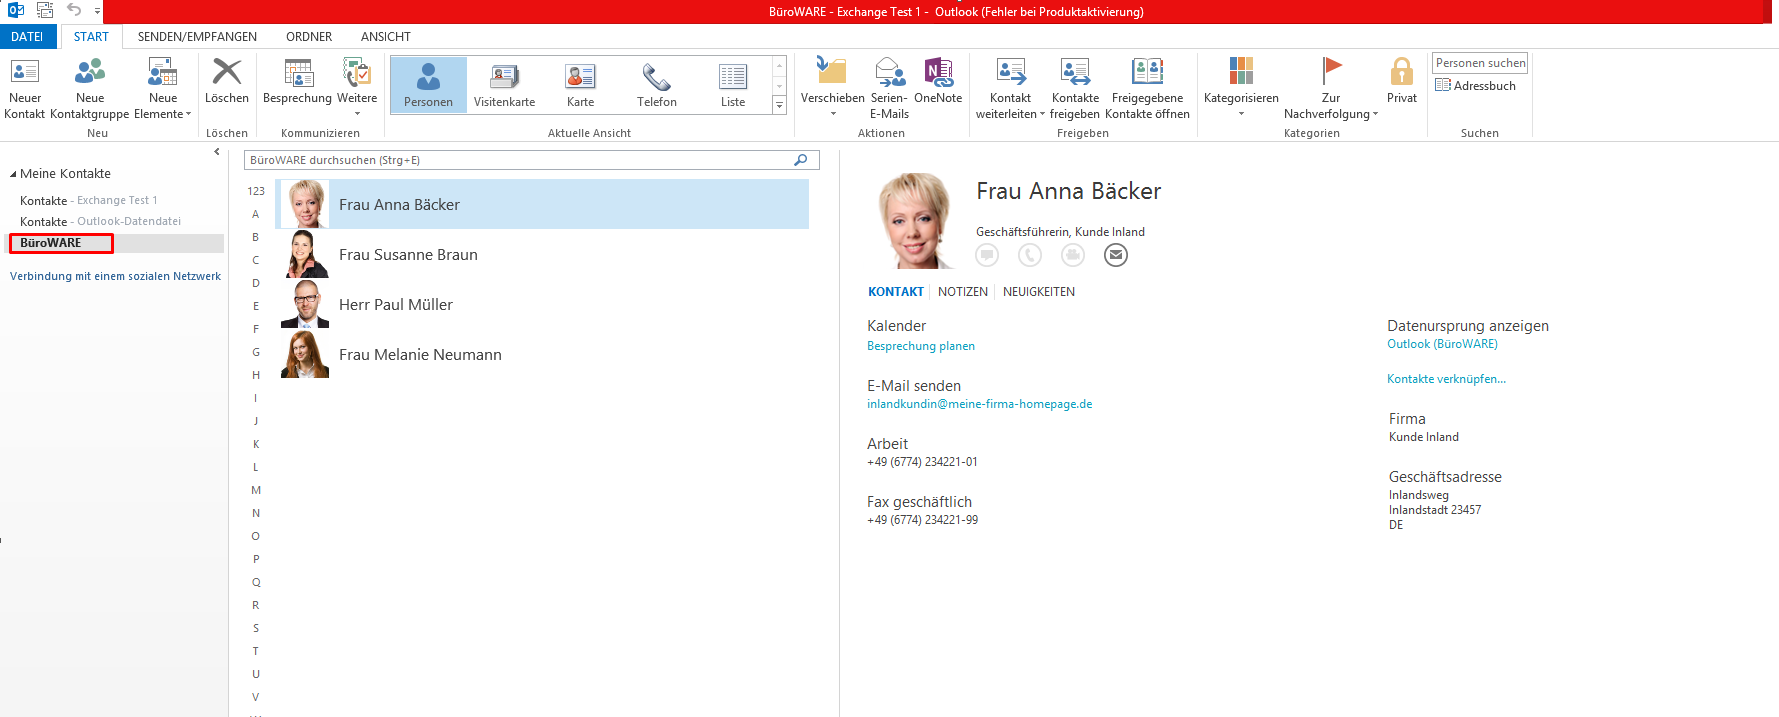The width and height of the screenshot is (1779, 717).
Task: Click the Besprechung planen link
Action: click(x=920, y=346)
